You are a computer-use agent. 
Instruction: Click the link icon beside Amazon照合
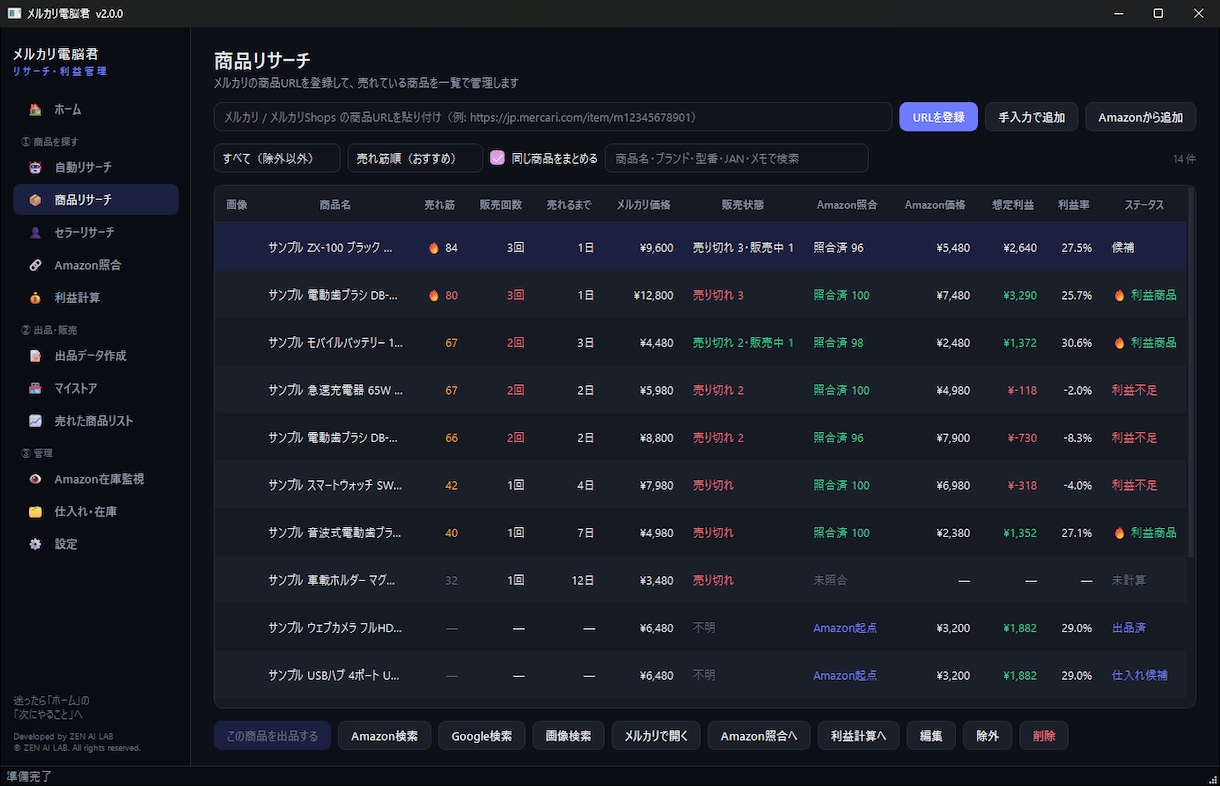[36, 265]
